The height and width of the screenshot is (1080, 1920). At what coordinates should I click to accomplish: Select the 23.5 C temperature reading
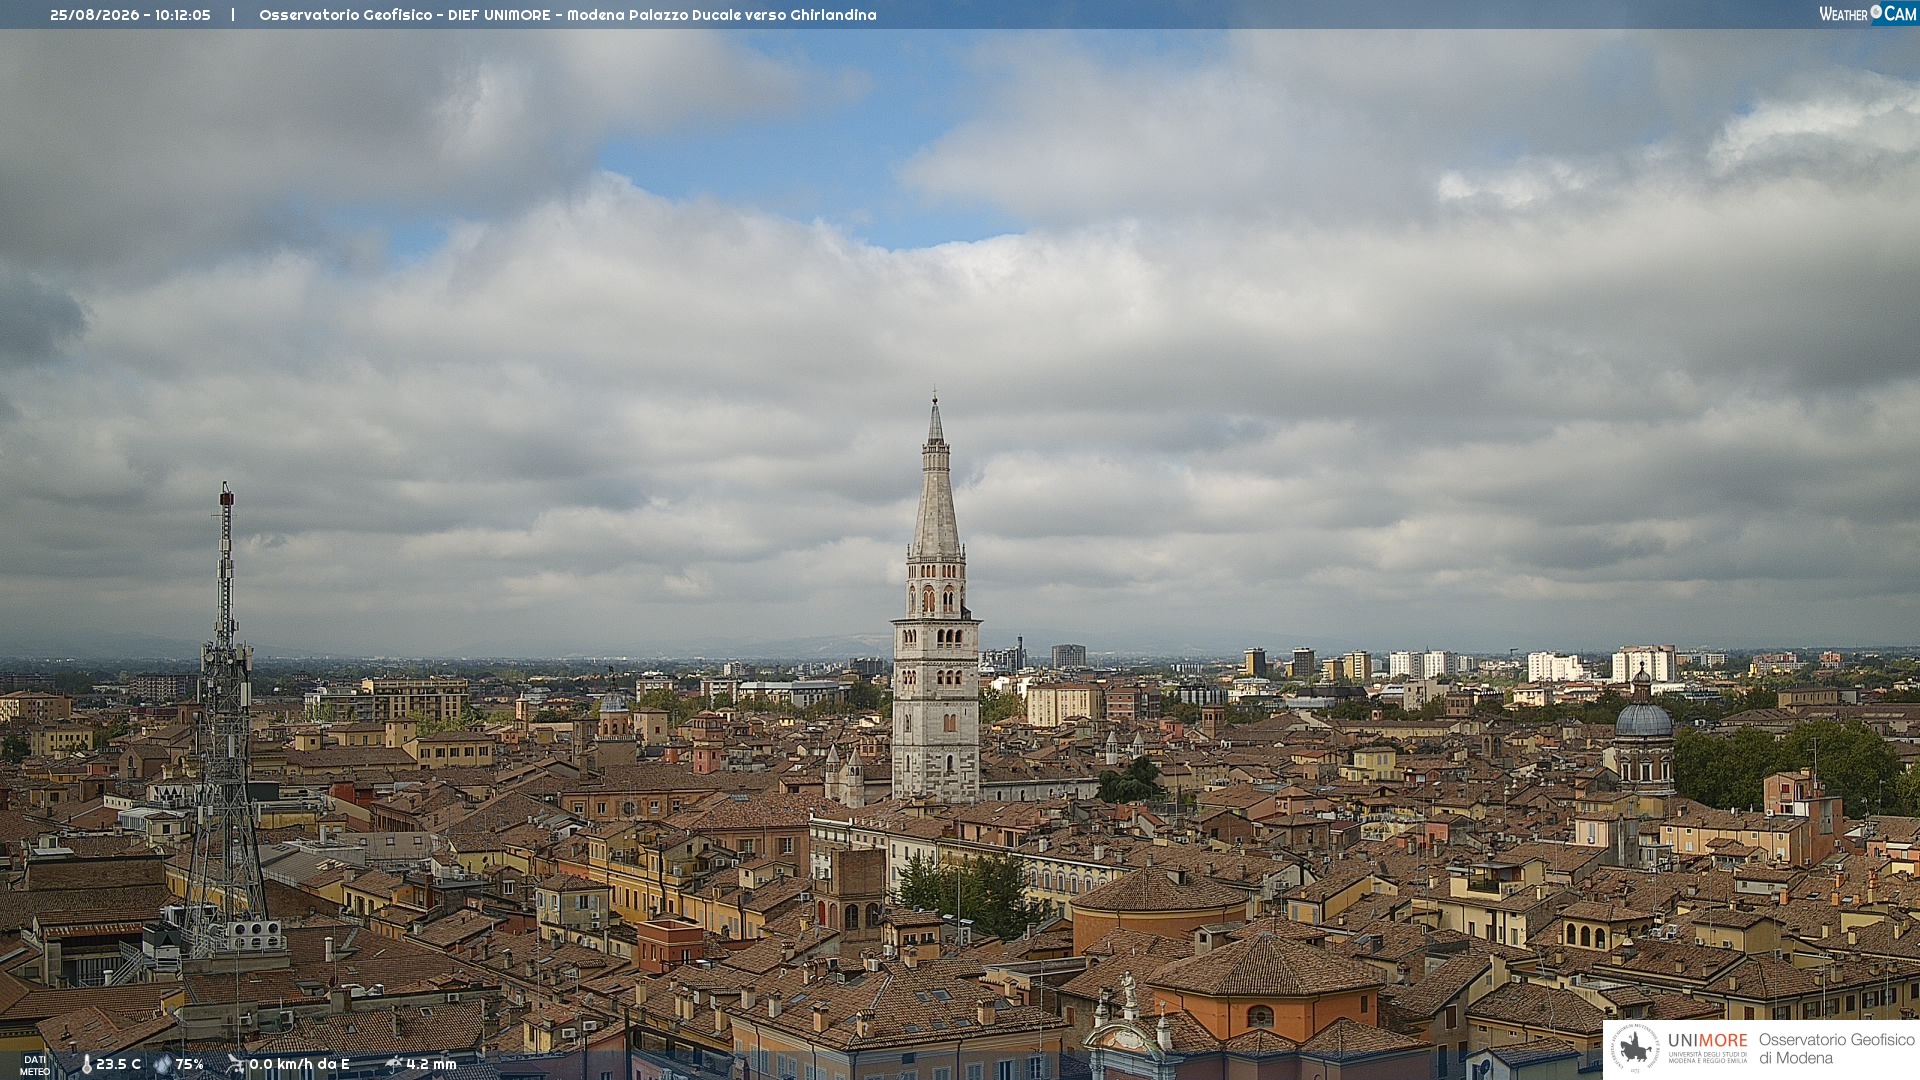pyautogui.click(x=118, y=1064)
